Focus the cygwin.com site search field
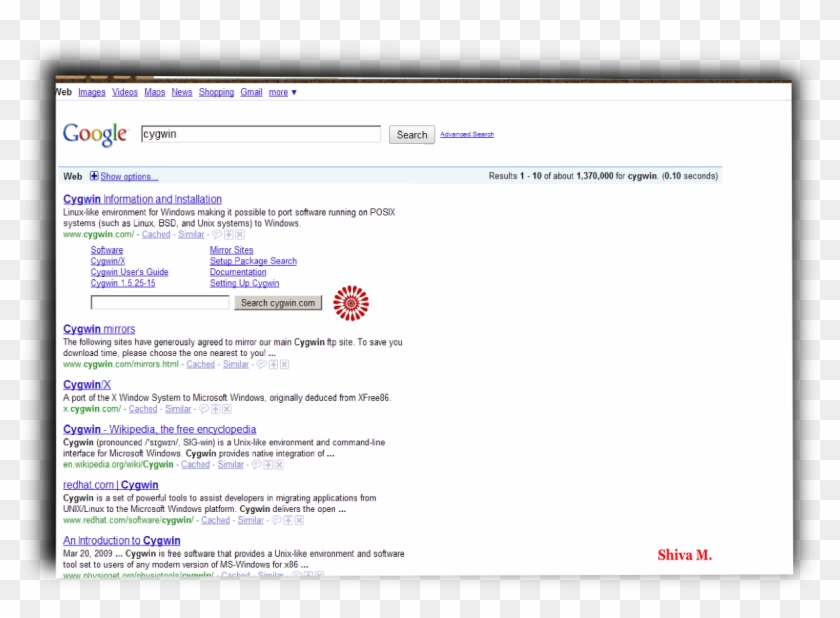Screen dimensions: 840x618 pos(160,303)
